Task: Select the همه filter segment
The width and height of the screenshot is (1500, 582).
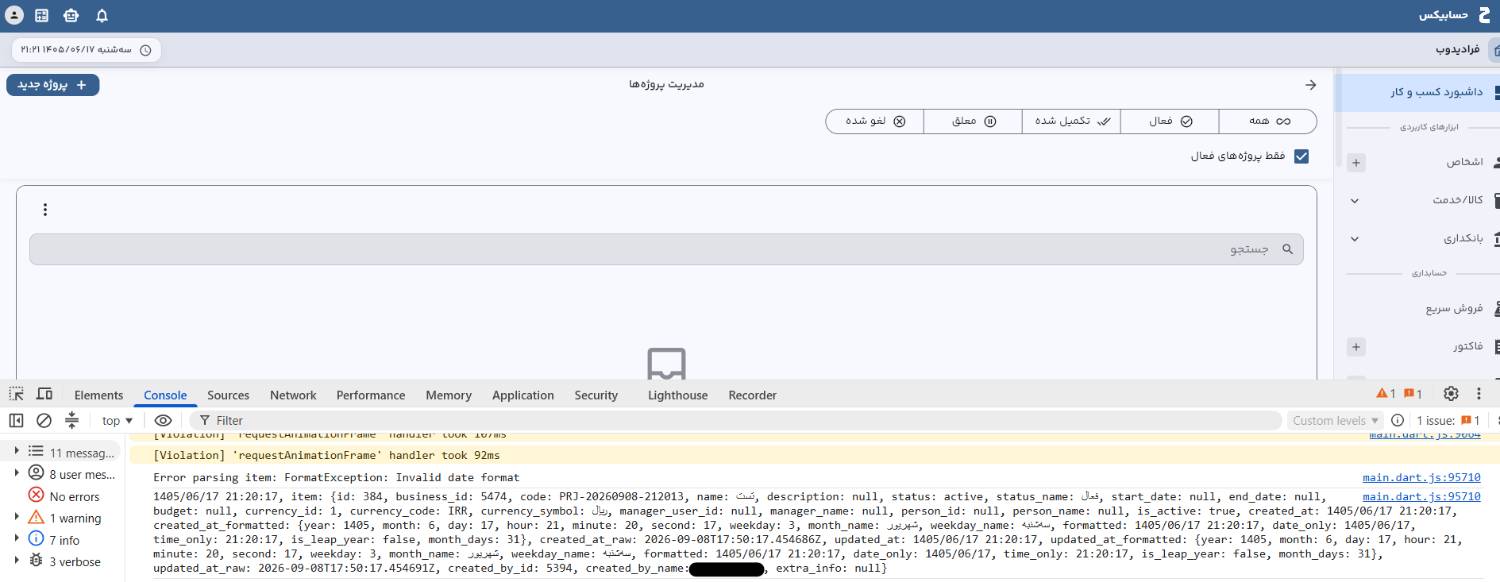Action: (1268, 121)
